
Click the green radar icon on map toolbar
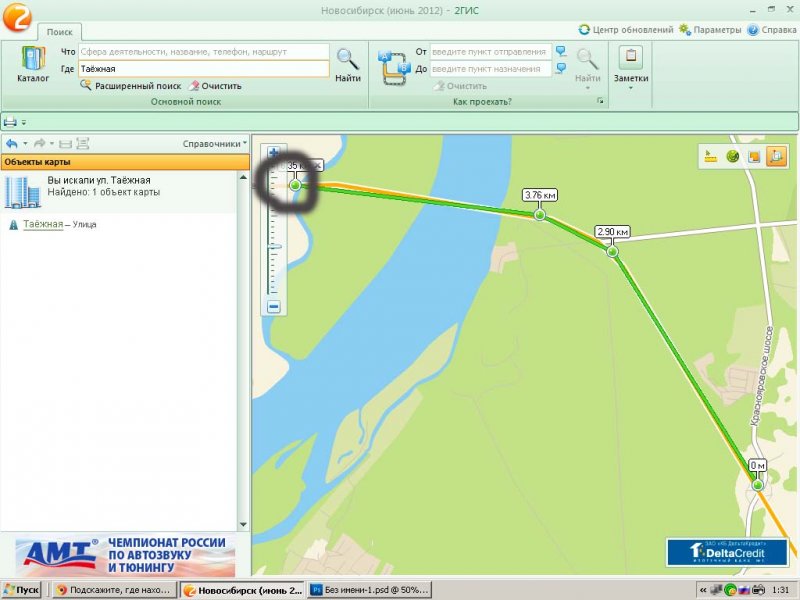coord(732,156)
